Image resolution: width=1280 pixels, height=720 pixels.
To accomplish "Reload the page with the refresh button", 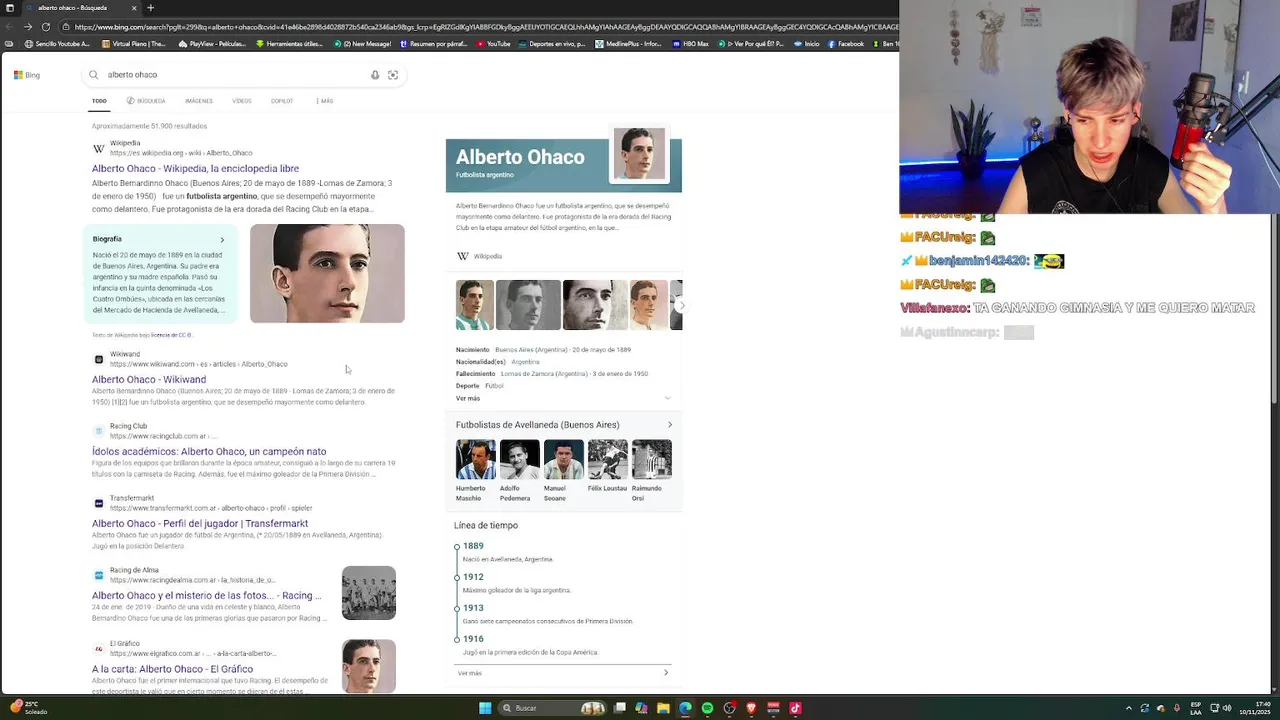I will pyautogui.click(x=46, y=27).
